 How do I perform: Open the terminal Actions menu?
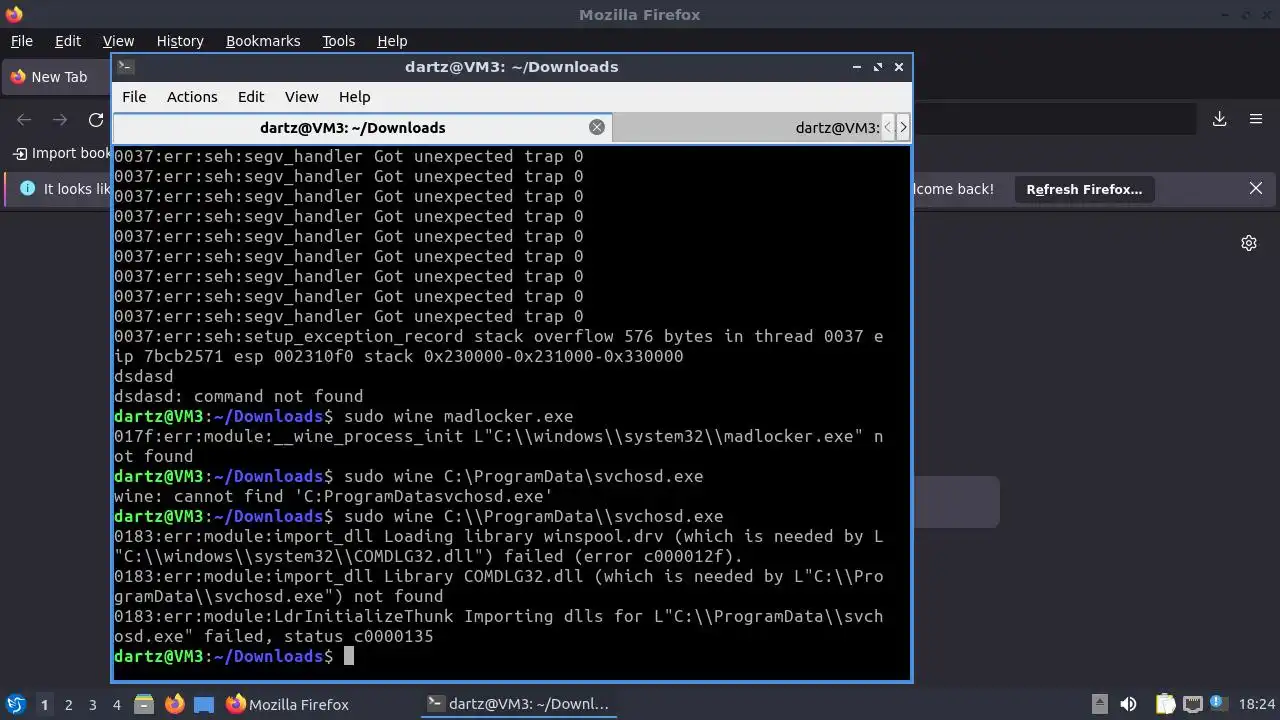[192, 97]
